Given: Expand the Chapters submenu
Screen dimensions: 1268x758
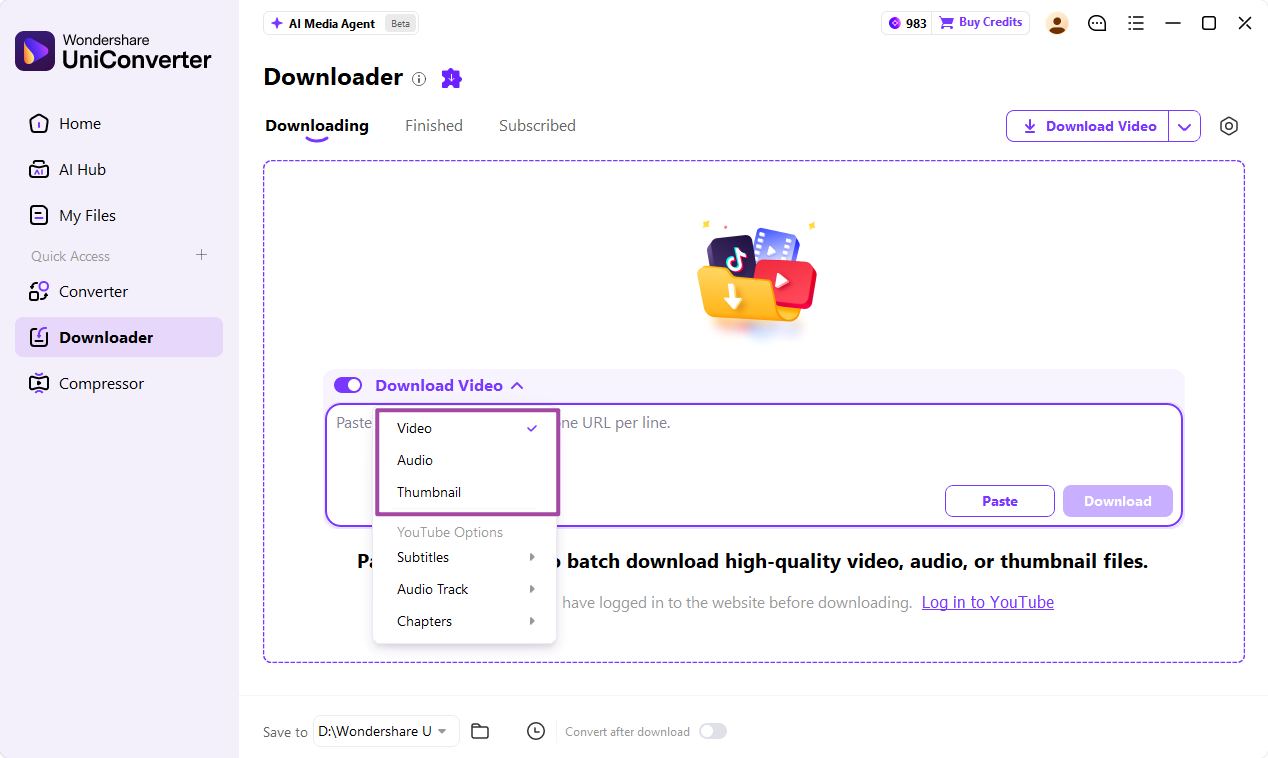Looking at the screenshot, I should click(464, 621).
